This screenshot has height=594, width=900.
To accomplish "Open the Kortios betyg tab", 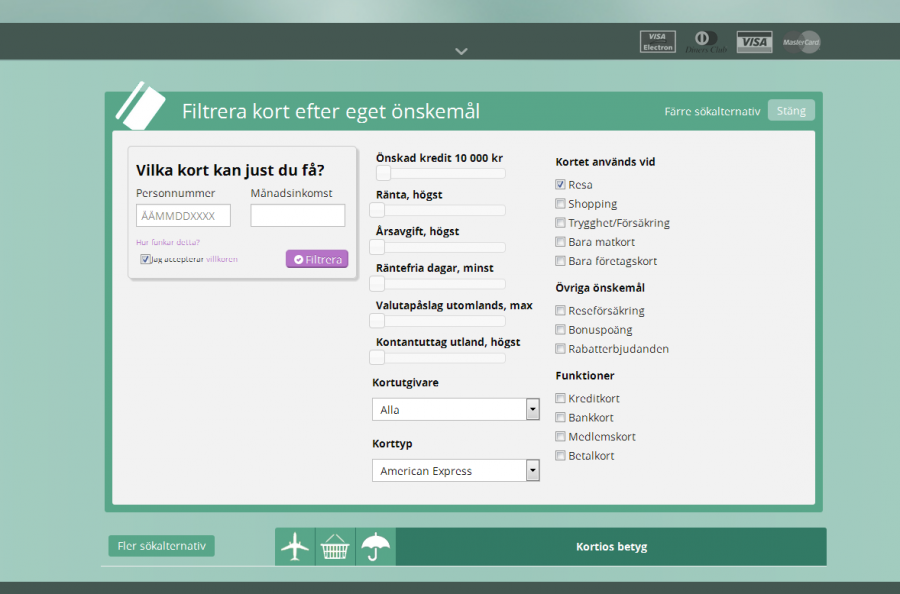I will tap(611, 547).
